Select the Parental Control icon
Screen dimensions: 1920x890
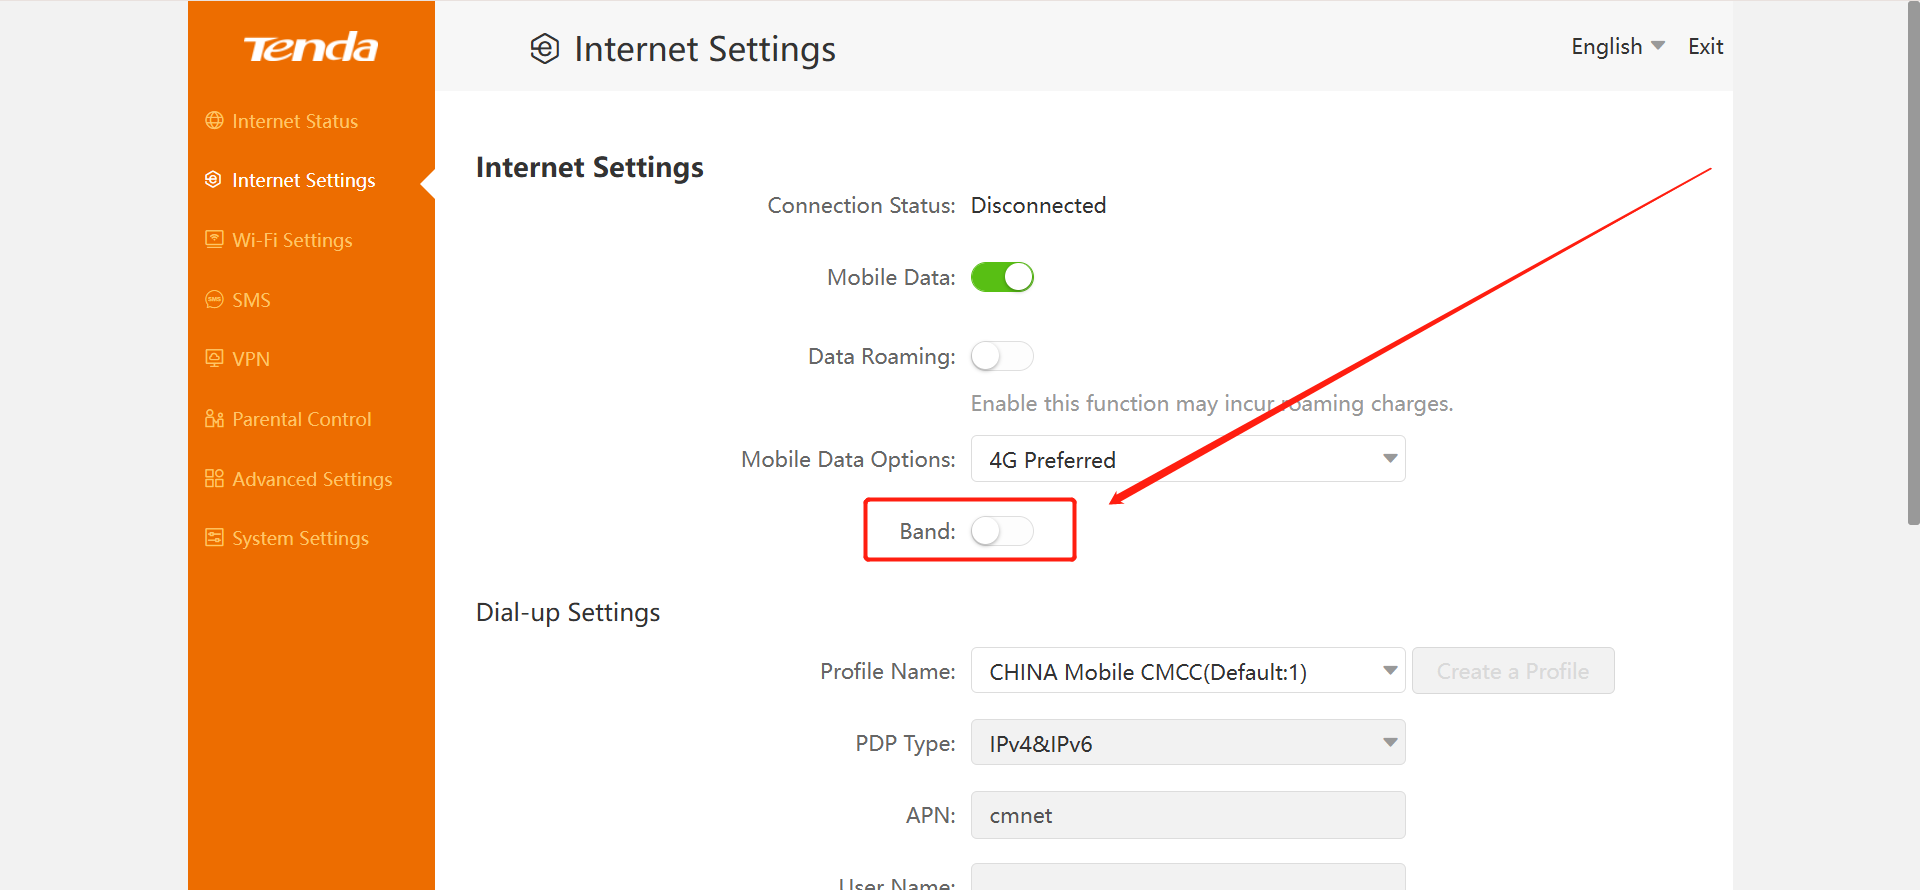point(214,418)
